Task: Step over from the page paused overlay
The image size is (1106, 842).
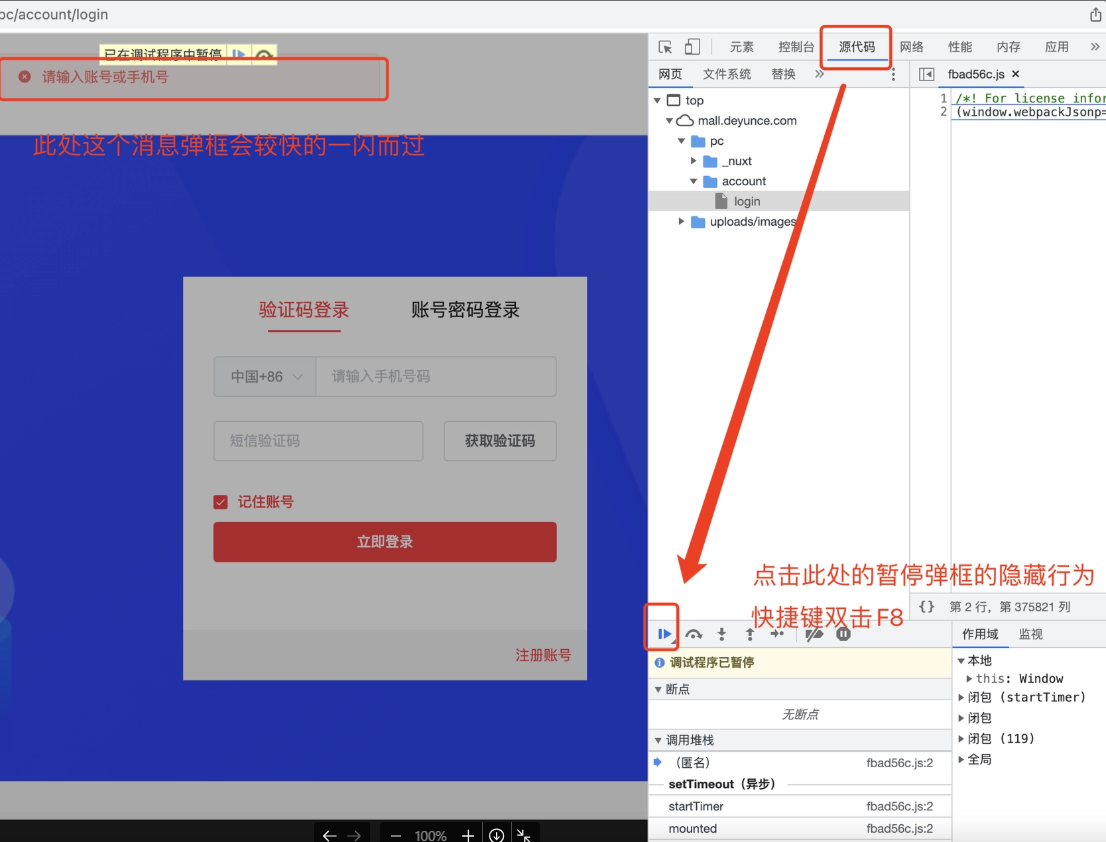Action: (x=264, y=55)
